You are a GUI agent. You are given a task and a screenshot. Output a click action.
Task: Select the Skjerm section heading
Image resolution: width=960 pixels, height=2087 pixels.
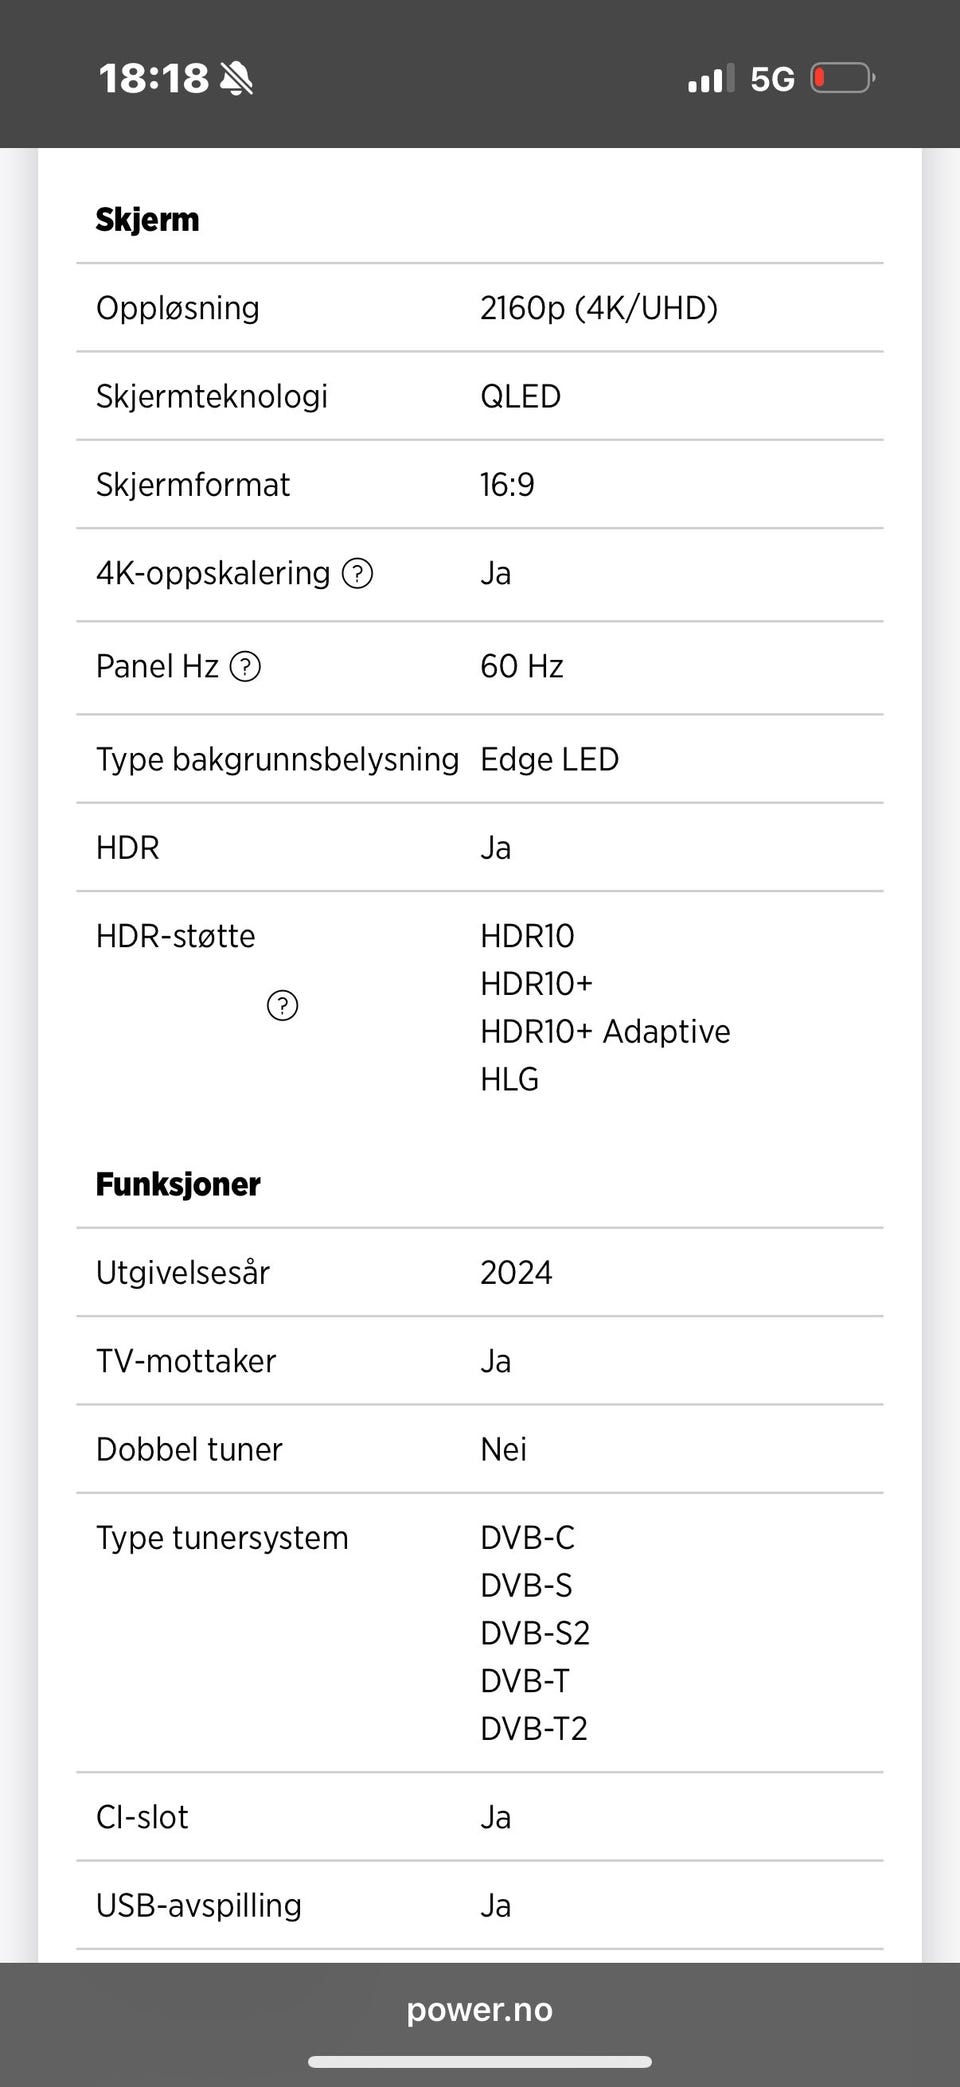tap(148, 220)
